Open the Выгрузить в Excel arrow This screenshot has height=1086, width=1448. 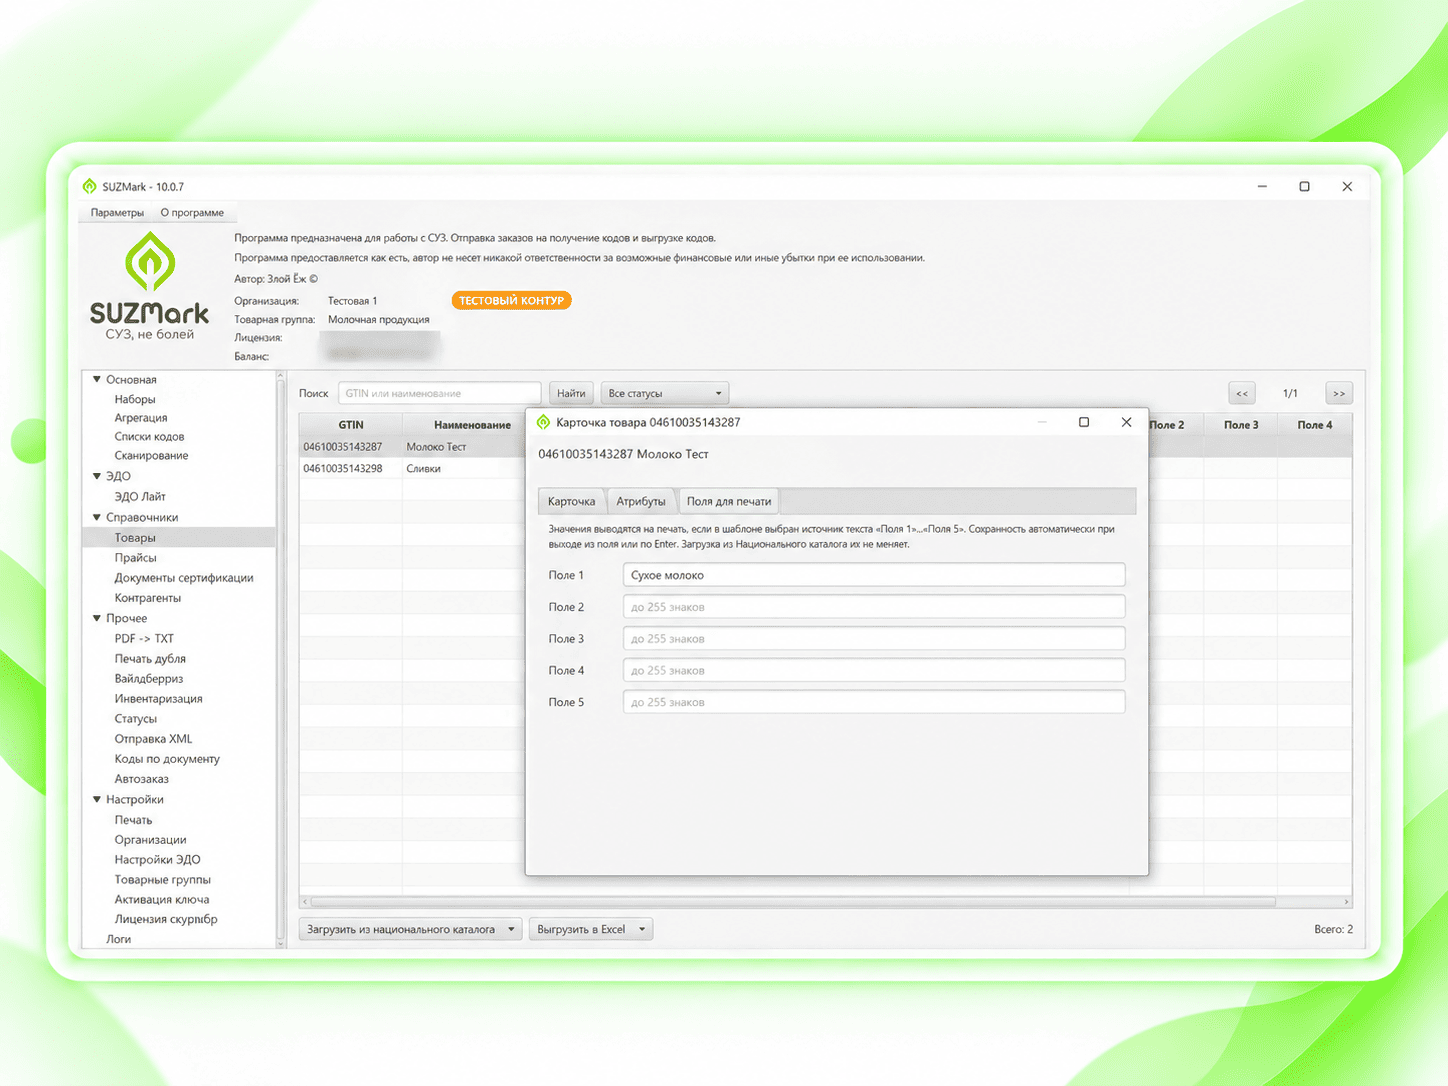pyautogui.click(x=642, y=929)
